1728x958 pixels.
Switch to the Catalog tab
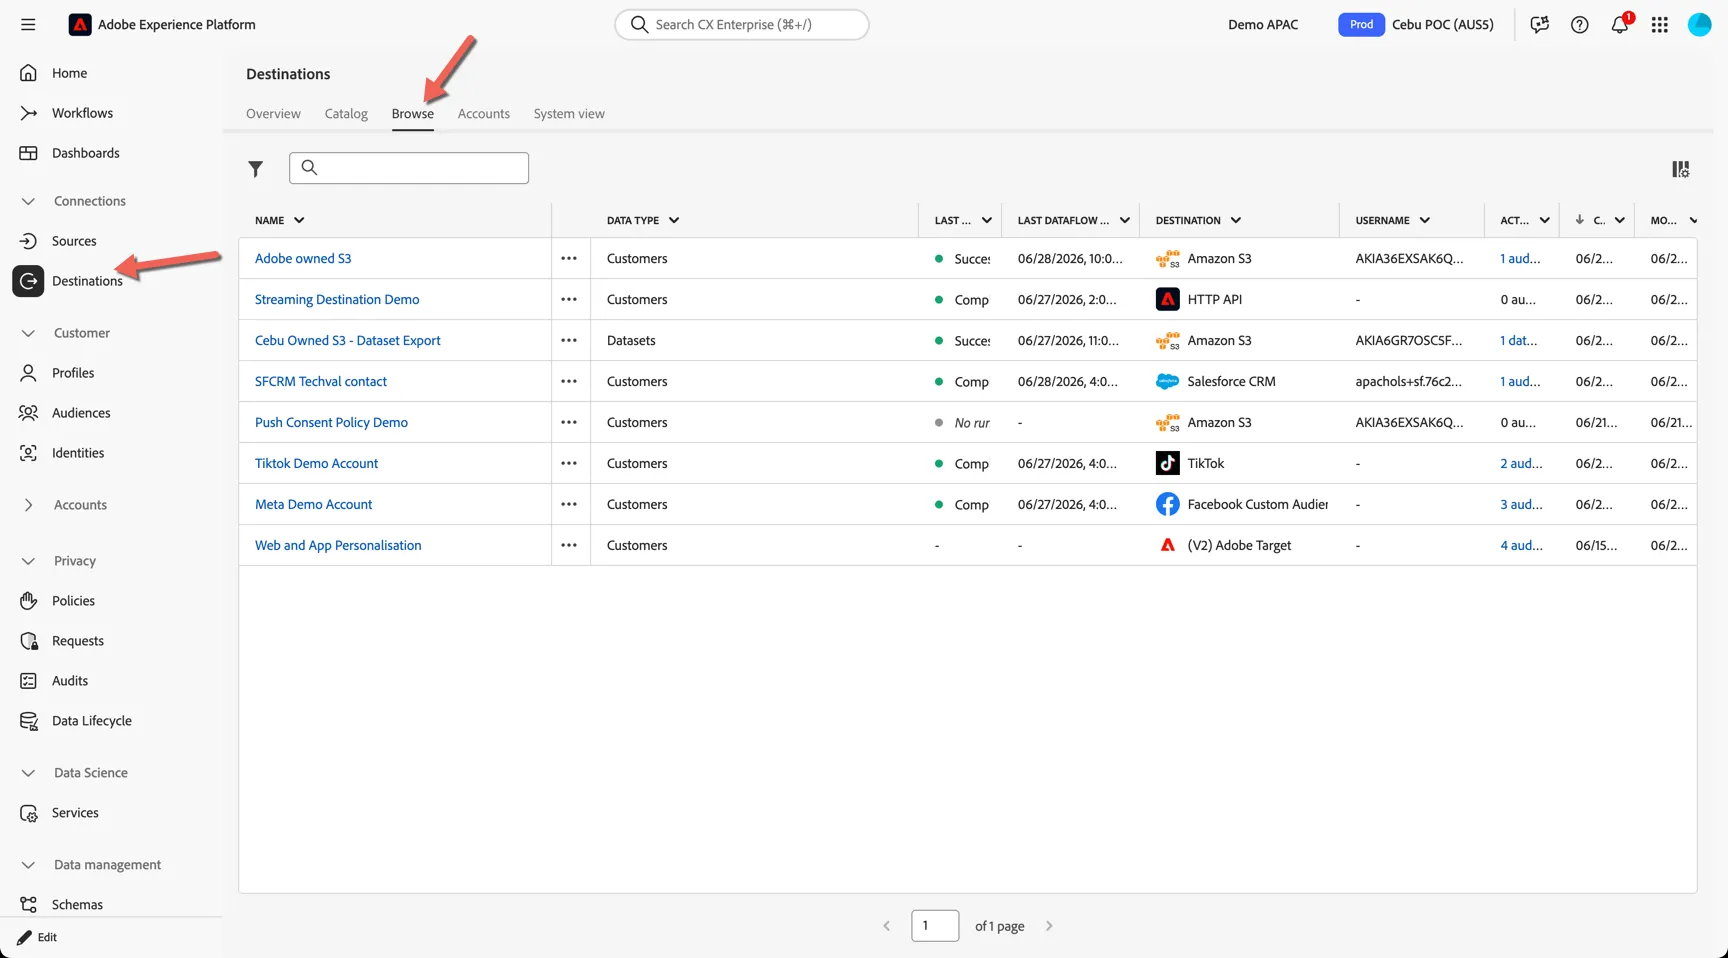coord(346,114)
